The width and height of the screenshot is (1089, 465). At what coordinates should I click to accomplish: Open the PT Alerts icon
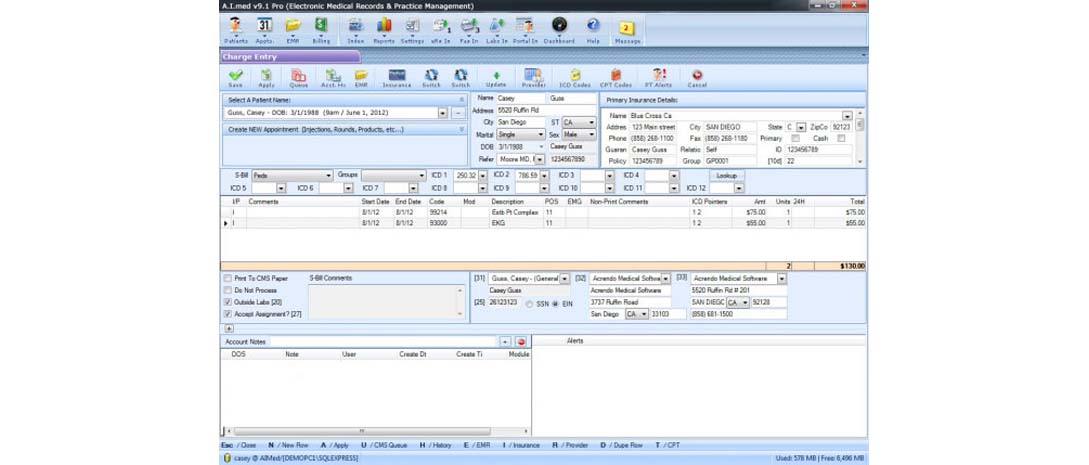coord(658,77)
